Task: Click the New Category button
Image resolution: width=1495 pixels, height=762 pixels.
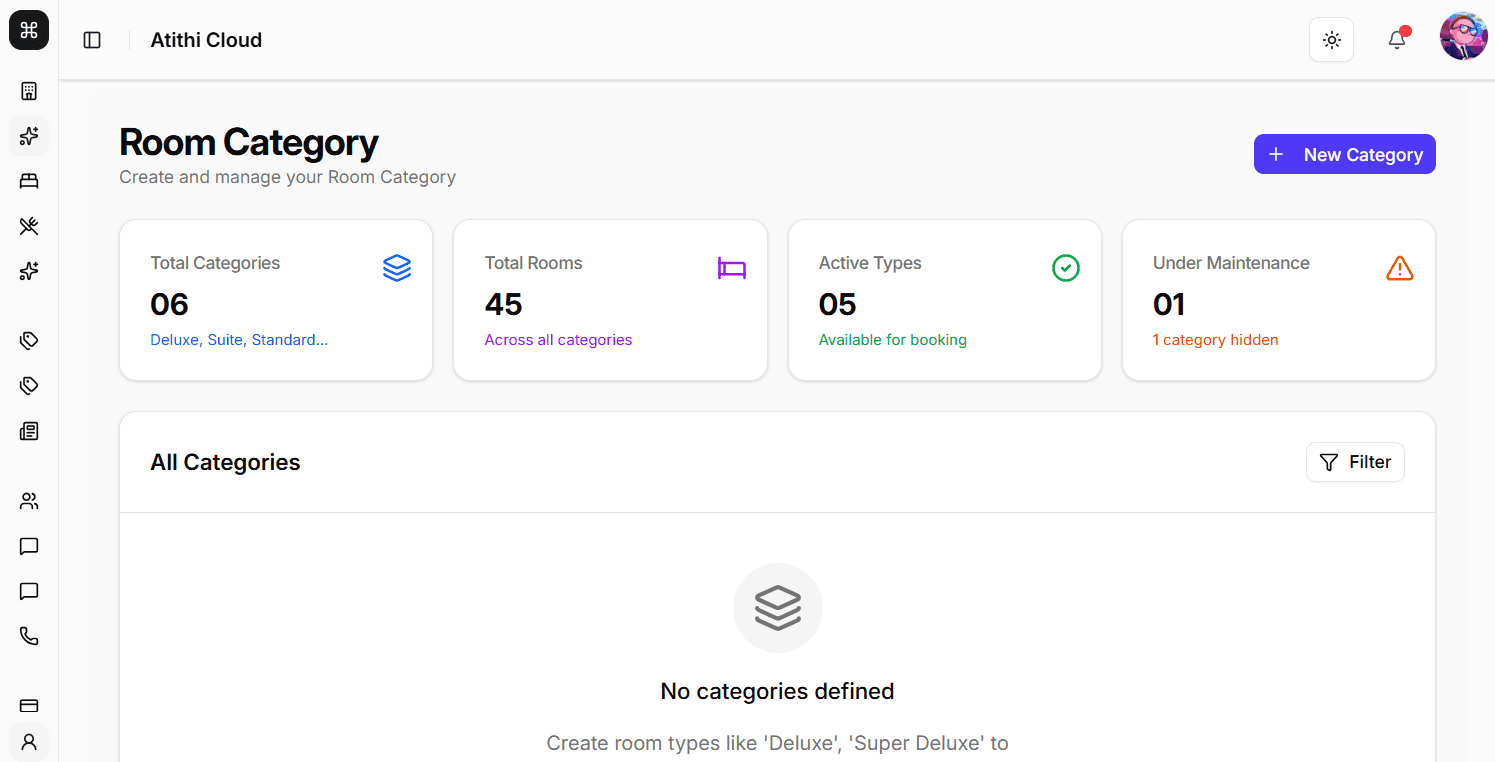Action: (x=1344, y=154)
